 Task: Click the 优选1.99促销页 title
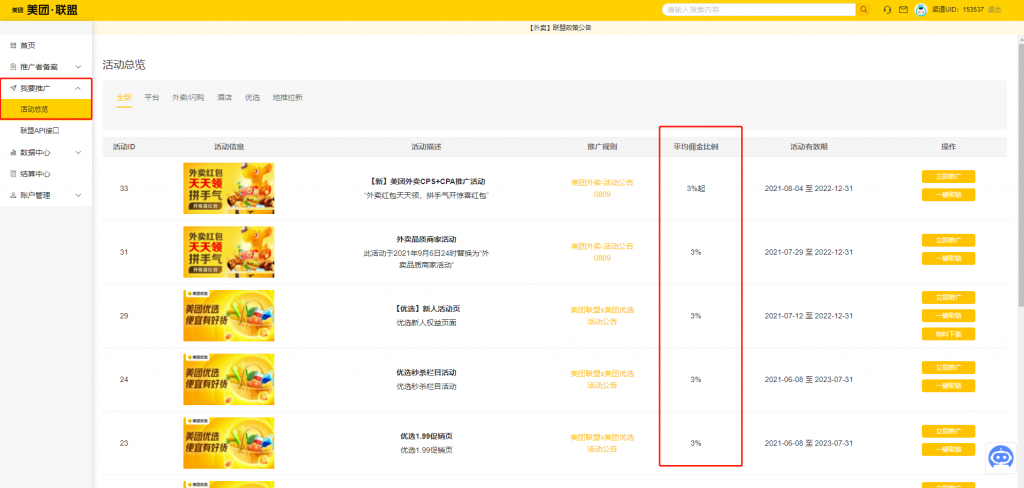coord(426,436)
